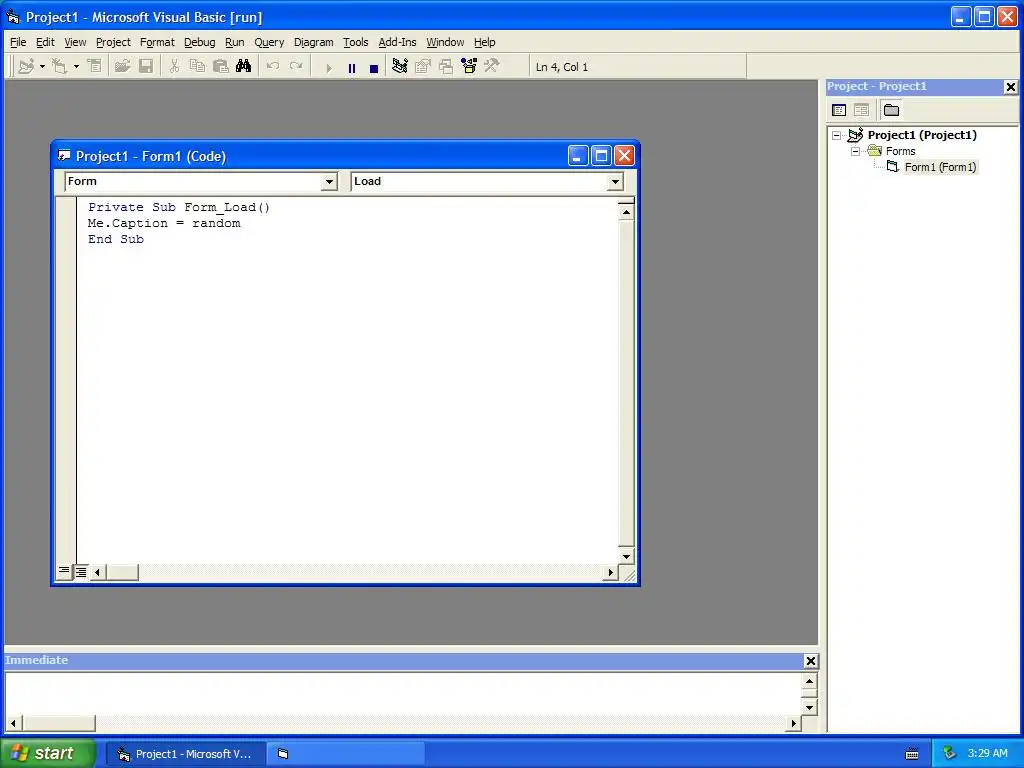Collapse the Forms folder node
Screen dimensions: 1024x768
click(x=856, y=152)
